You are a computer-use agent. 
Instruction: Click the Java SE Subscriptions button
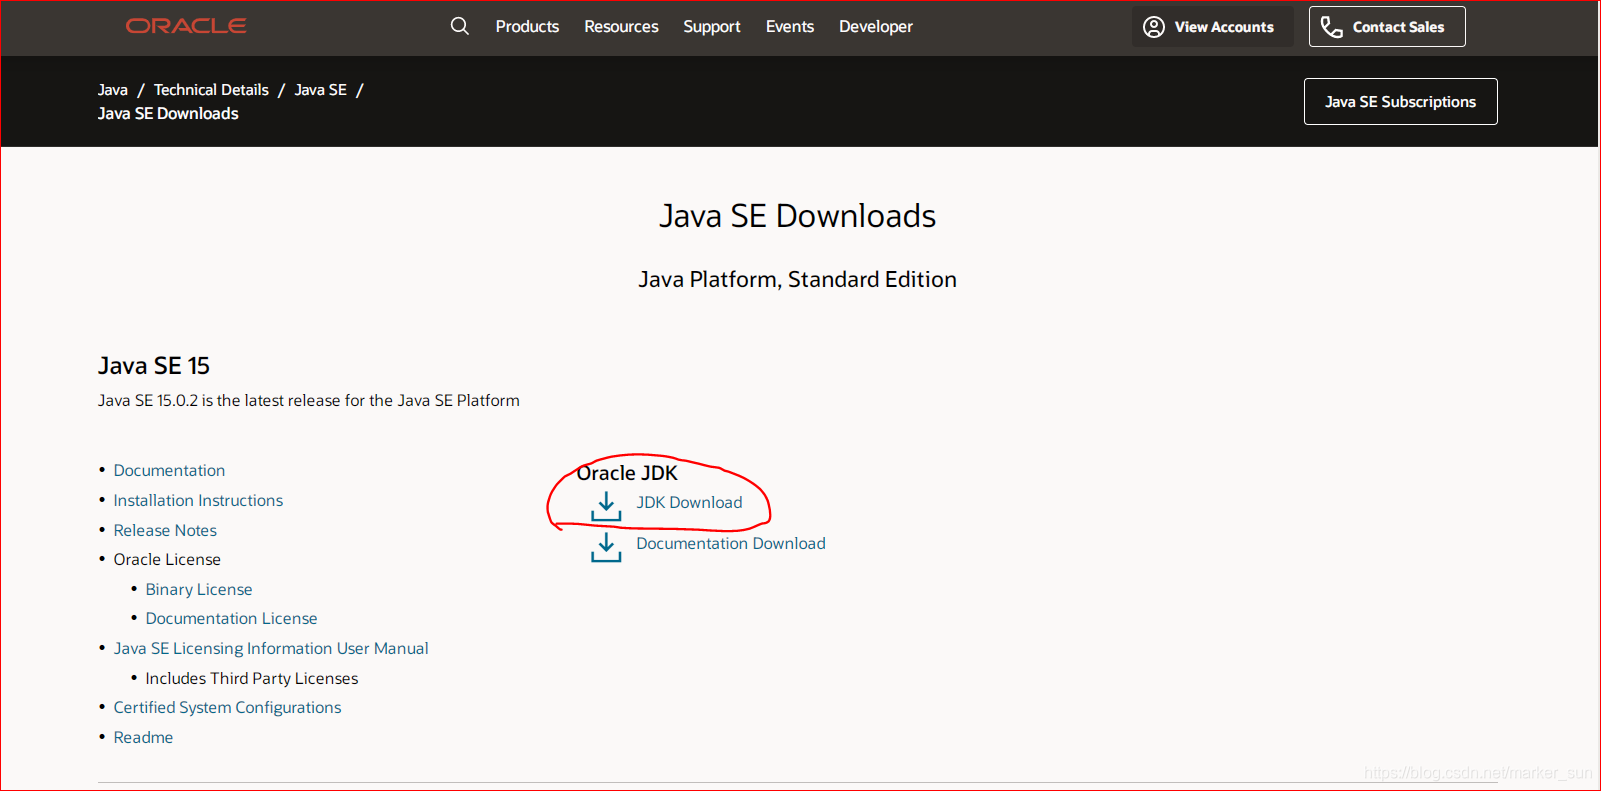click(x=1400, y=102)
